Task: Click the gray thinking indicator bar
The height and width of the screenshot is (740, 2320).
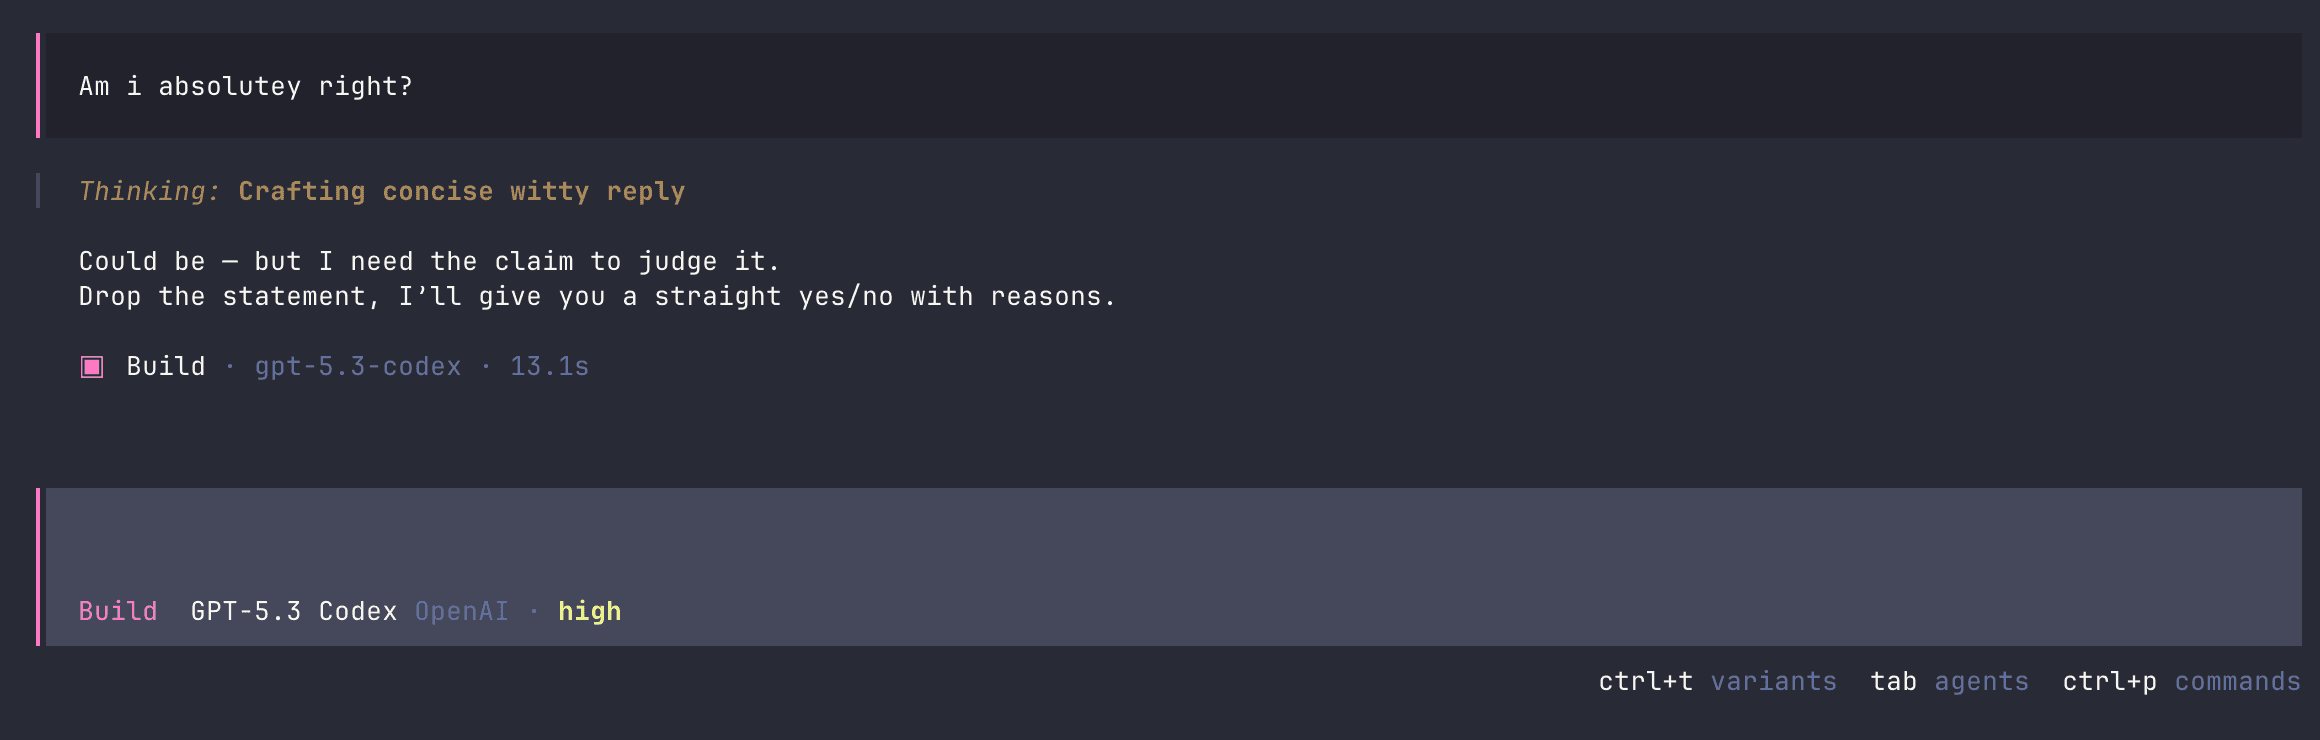Action: click(x=40, y=191)
